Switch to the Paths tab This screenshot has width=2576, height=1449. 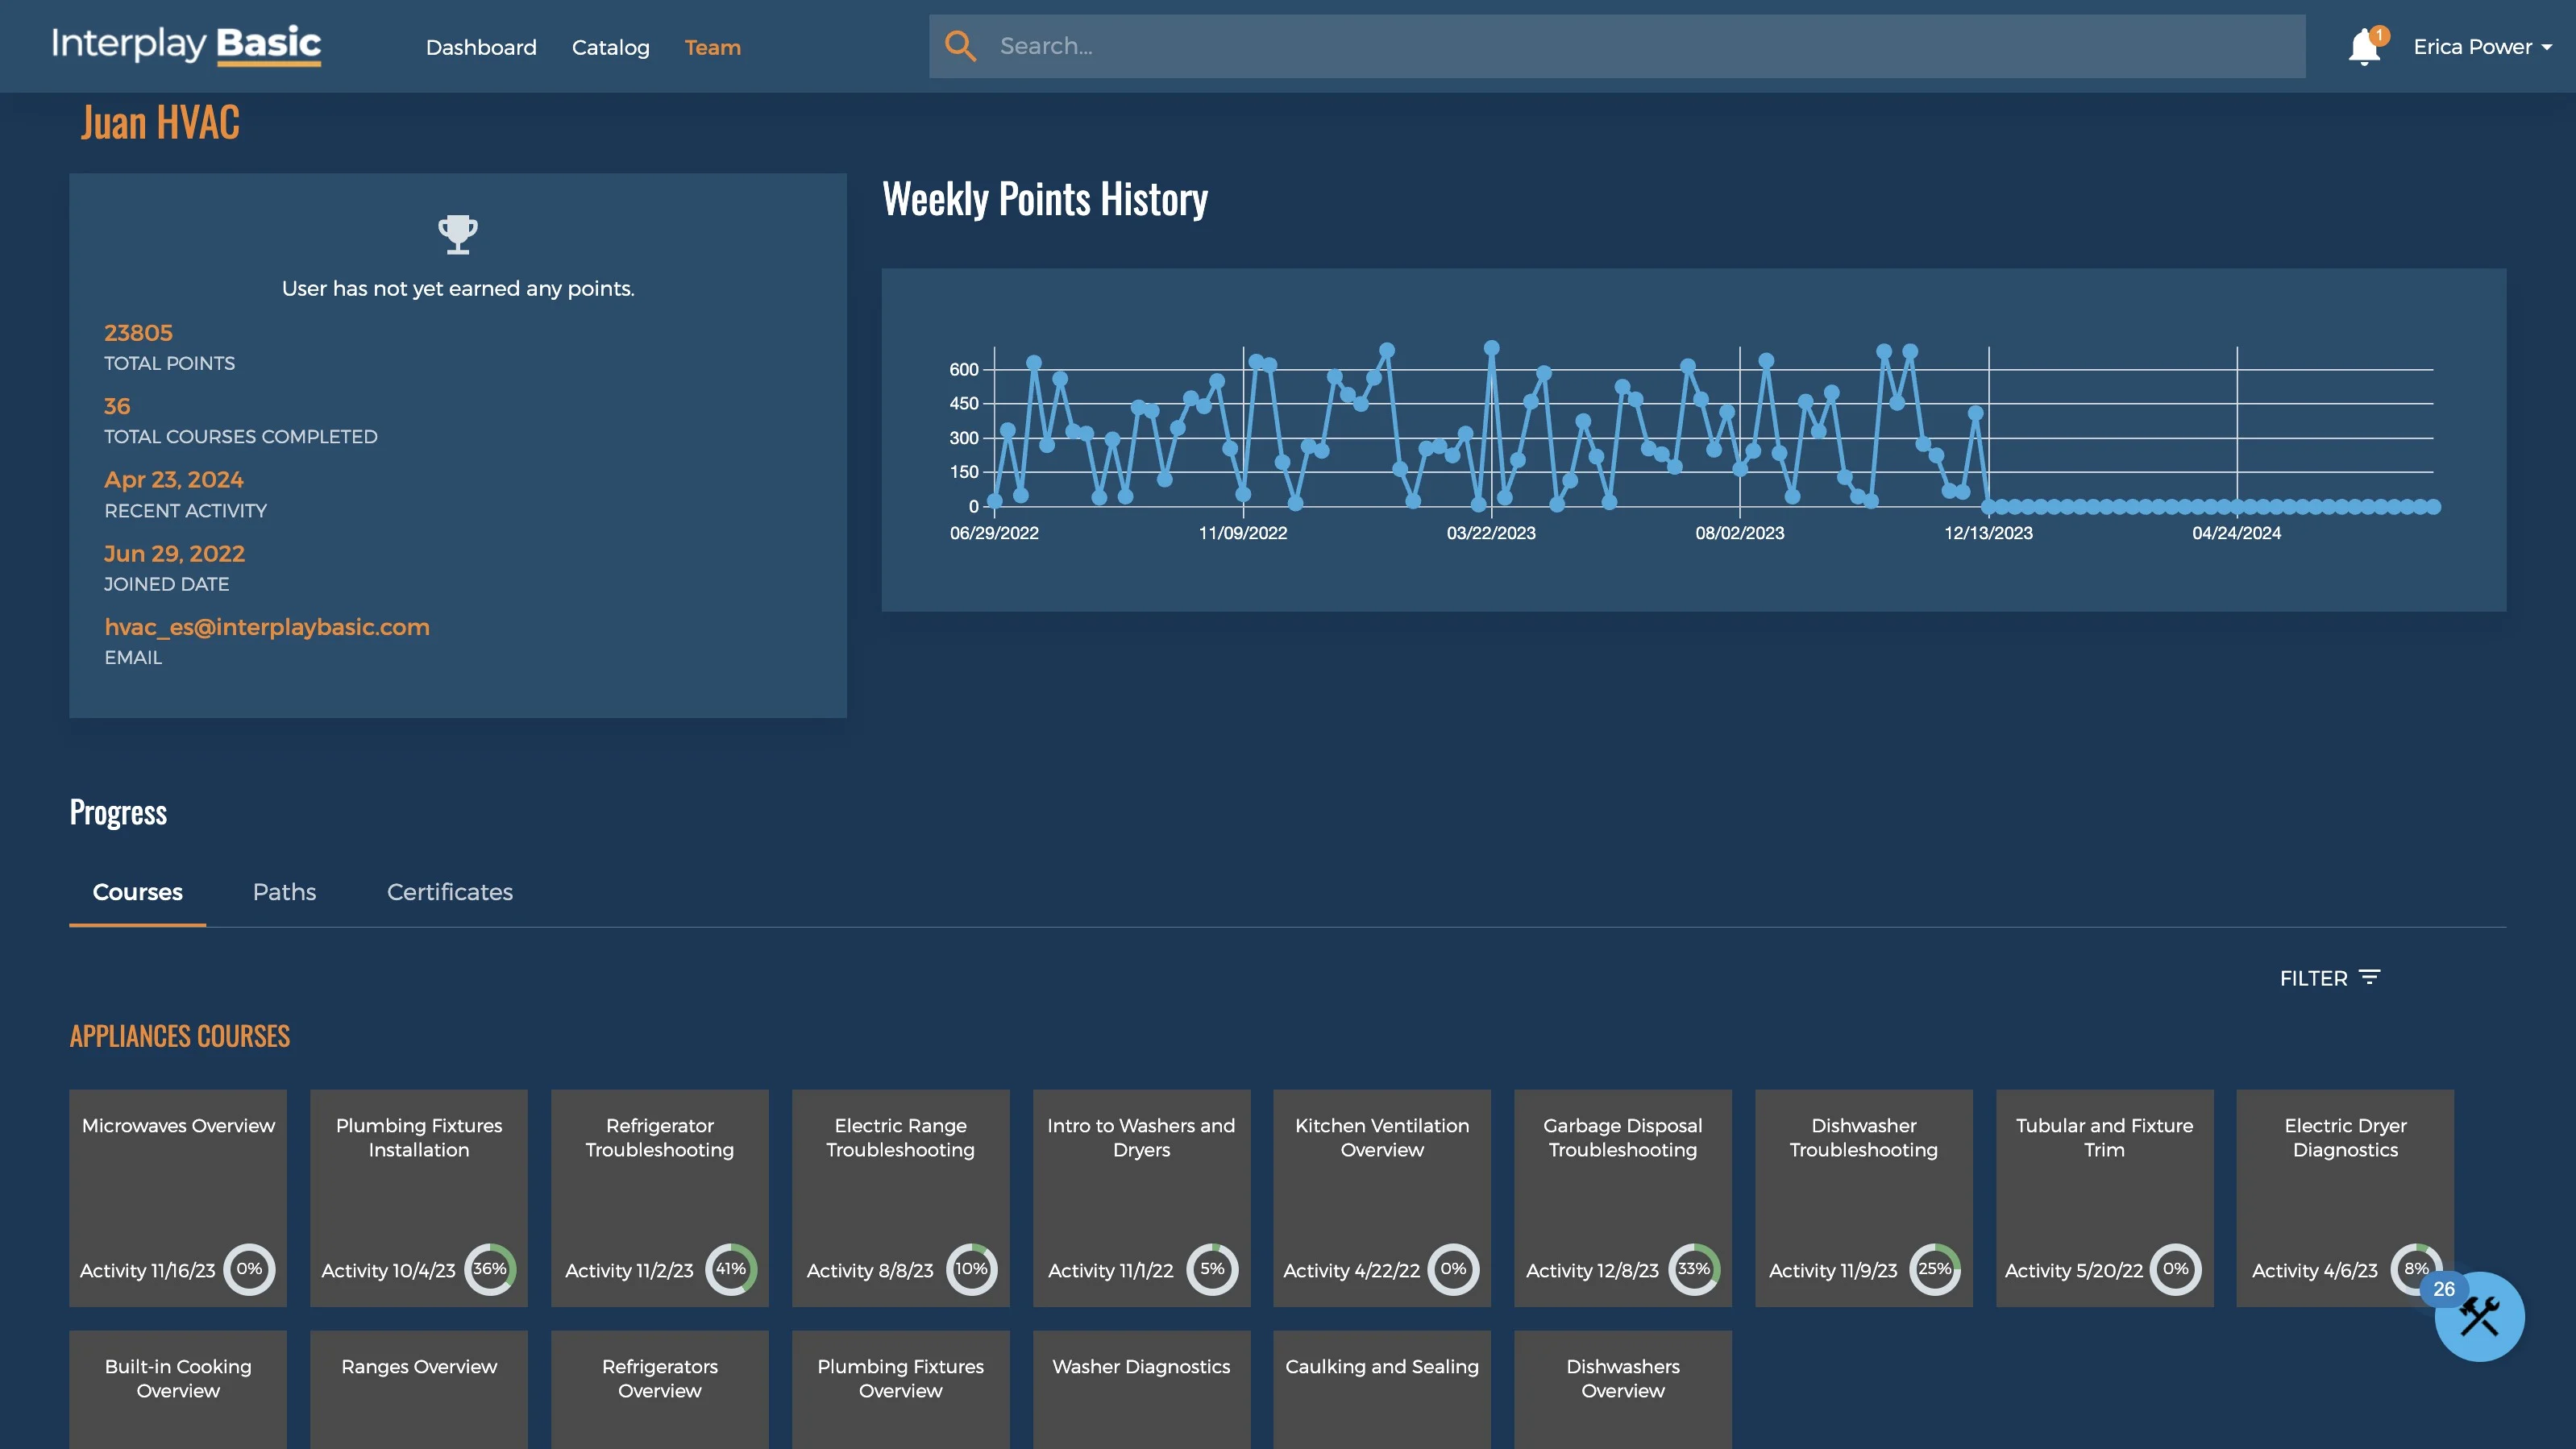(284, 892)
